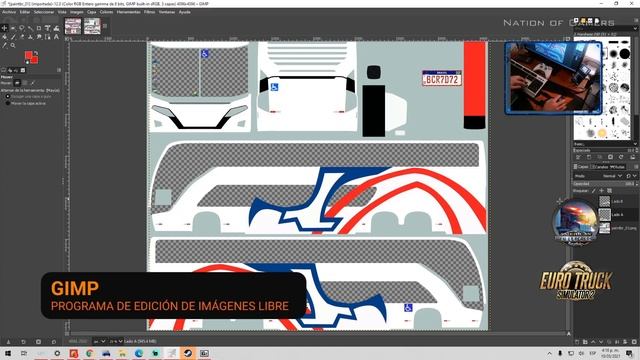Select the Smudge tool
Screen dimensions: 640x360
point(39,37)
